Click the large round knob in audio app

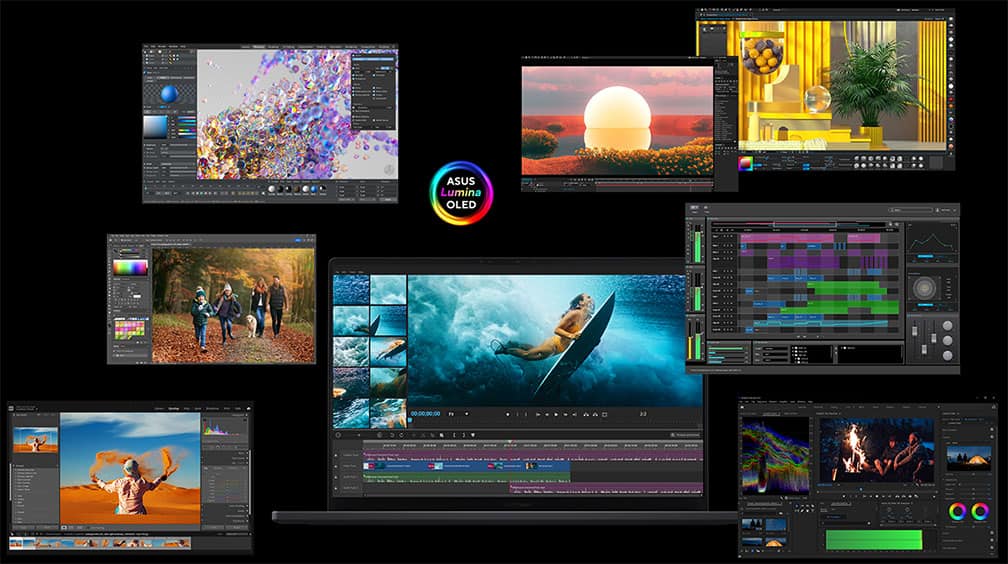tap(925, 289)
